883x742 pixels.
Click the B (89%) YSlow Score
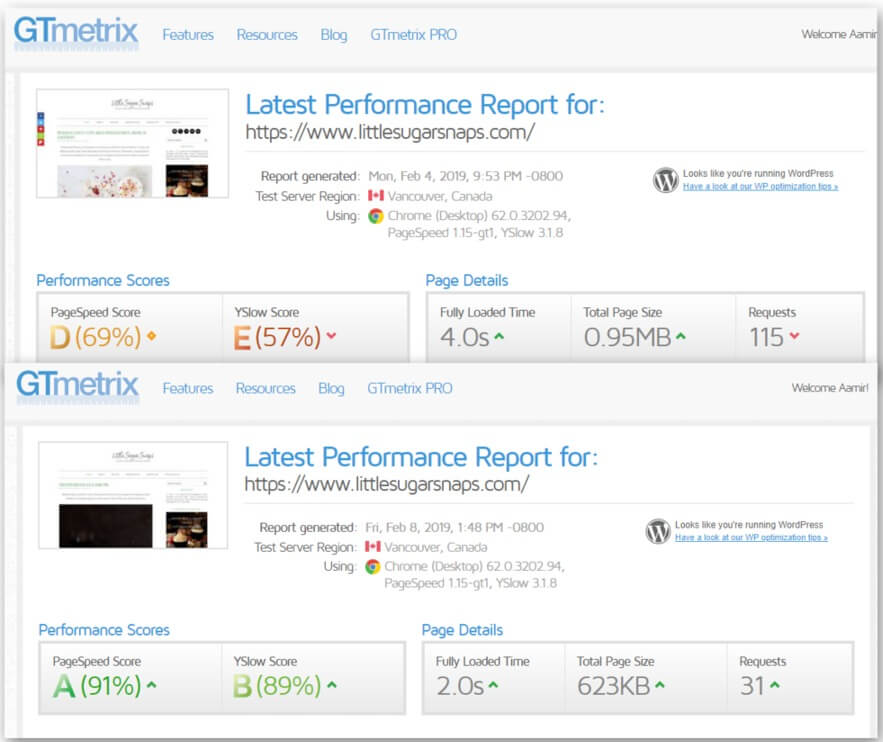(277, 686)
